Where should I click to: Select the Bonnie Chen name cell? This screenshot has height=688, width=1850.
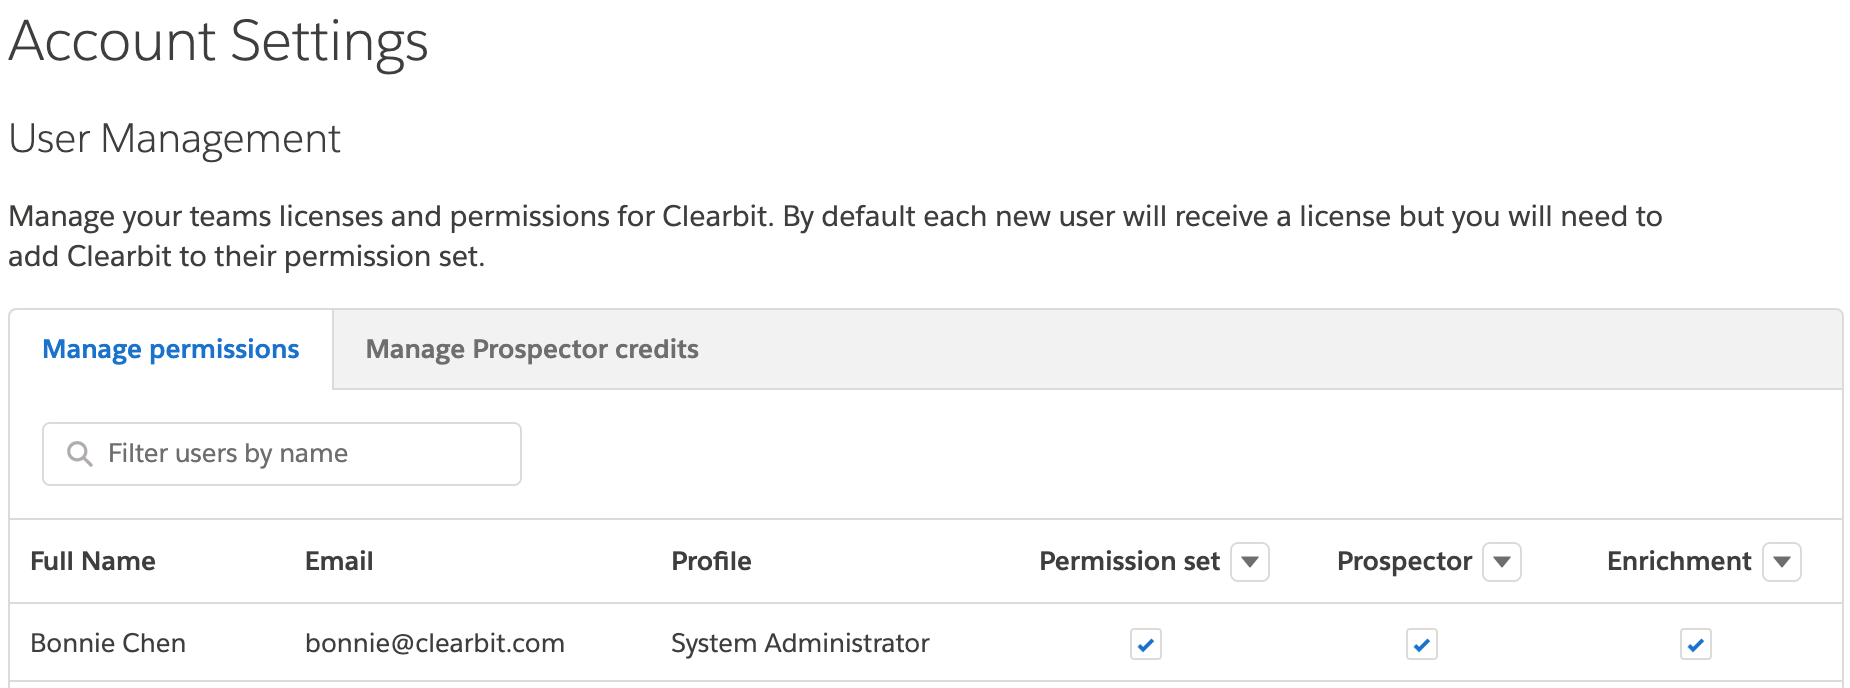point(108,643)
